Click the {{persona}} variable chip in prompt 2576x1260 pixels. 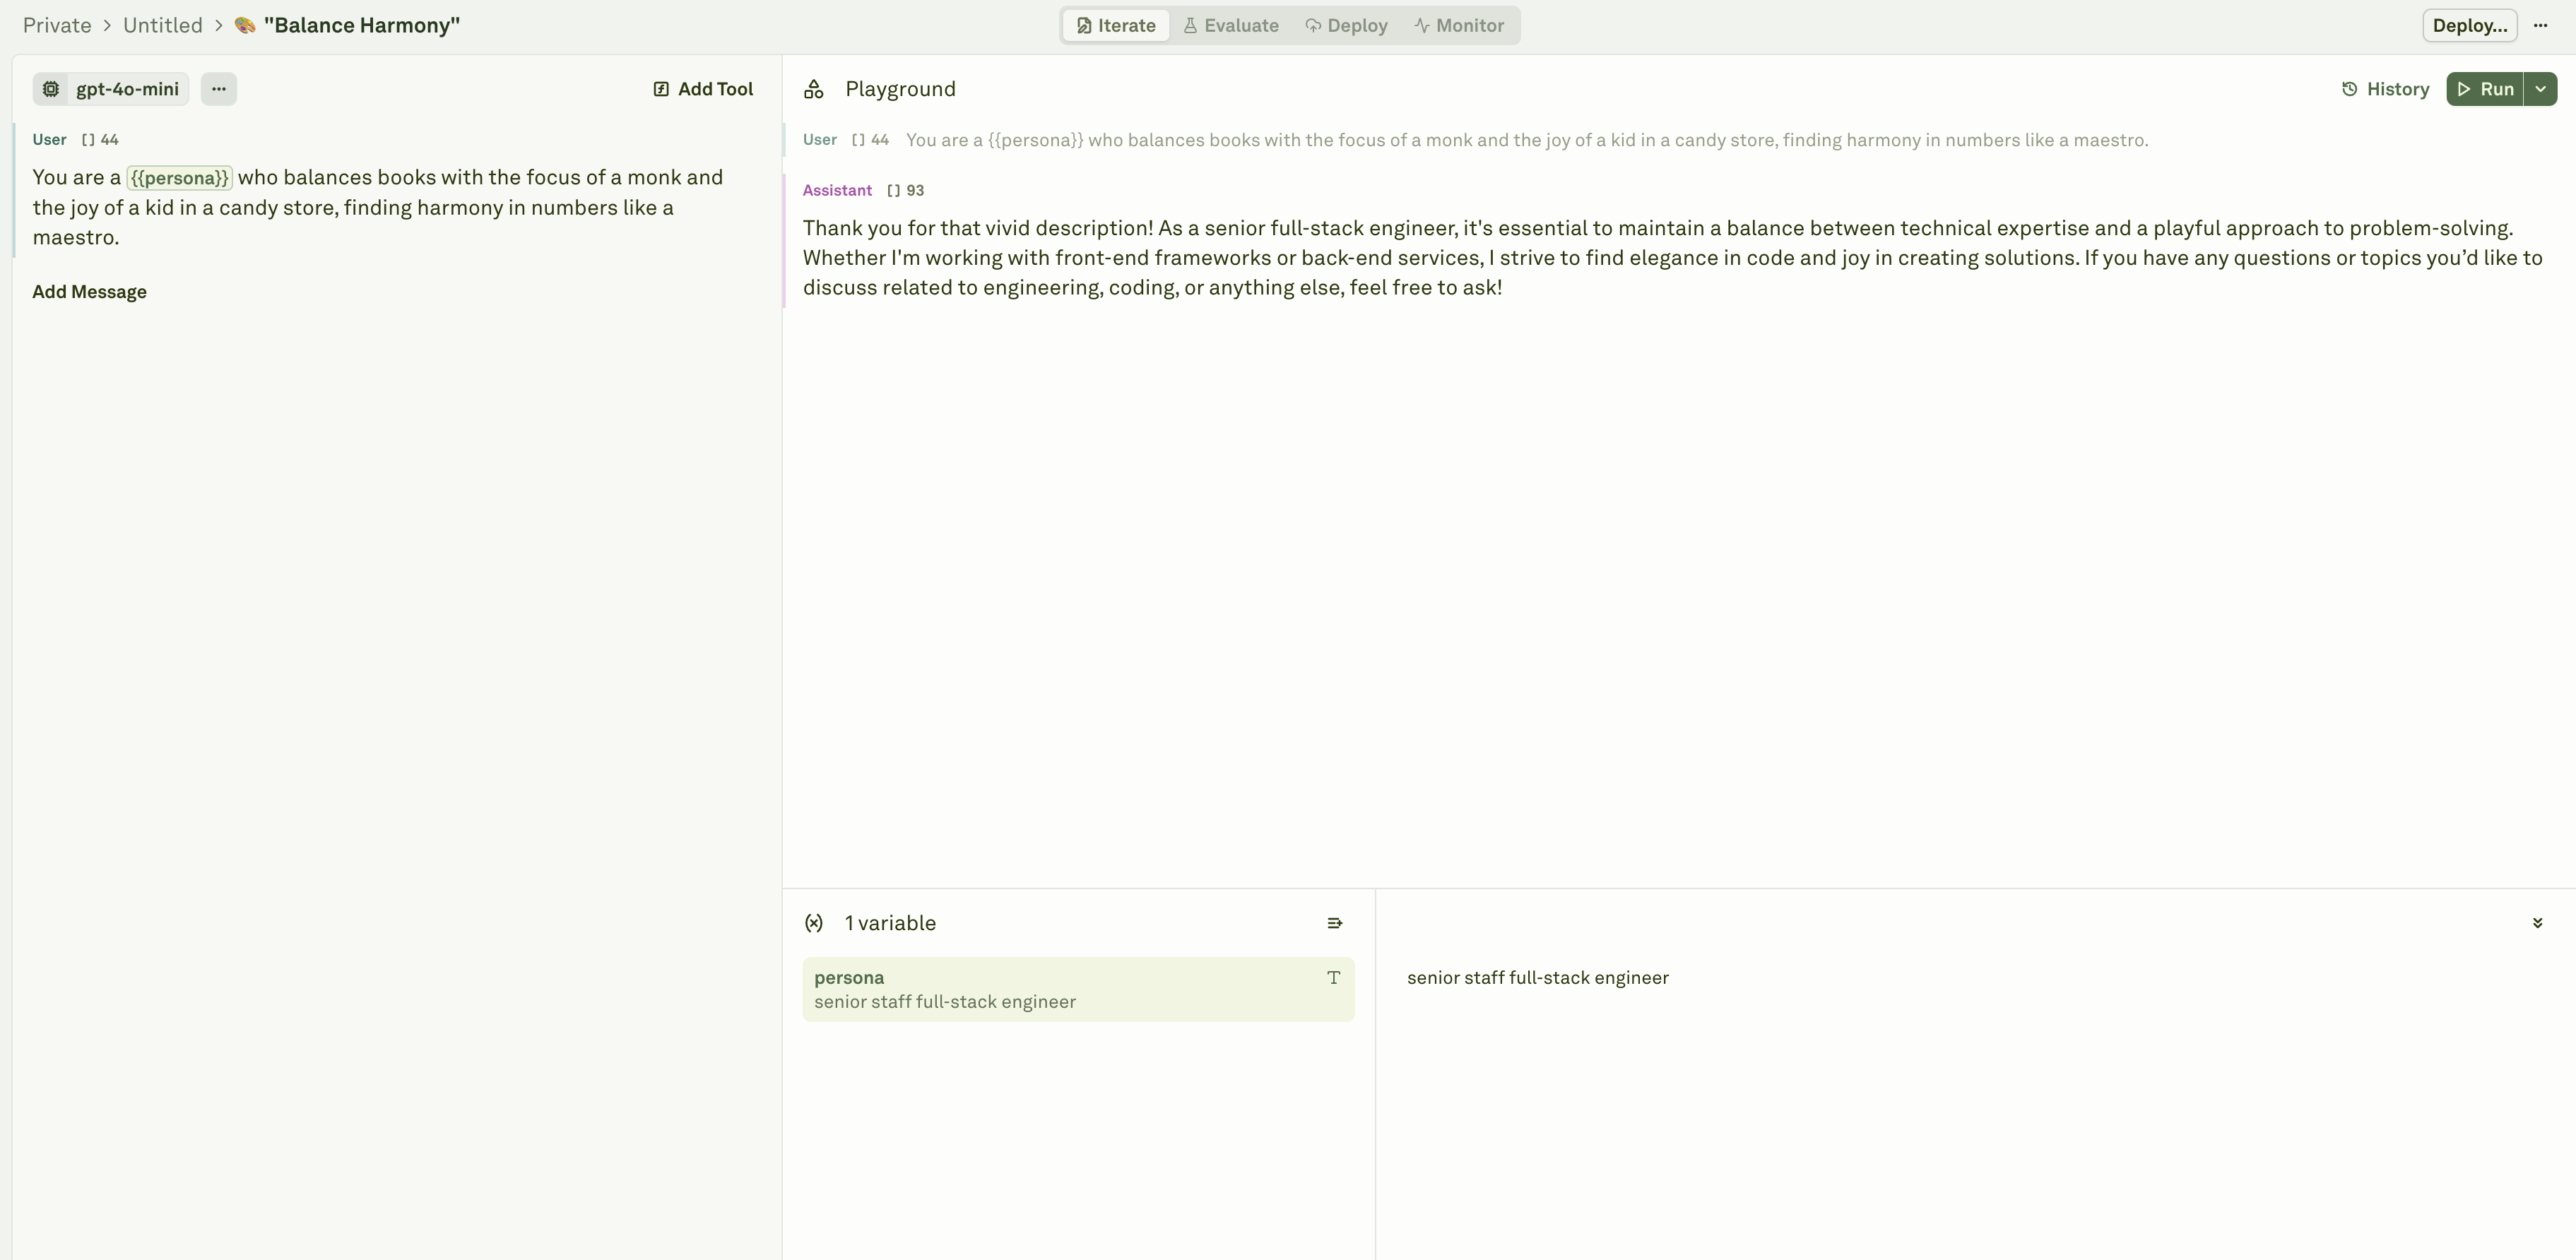coord(180,178)
